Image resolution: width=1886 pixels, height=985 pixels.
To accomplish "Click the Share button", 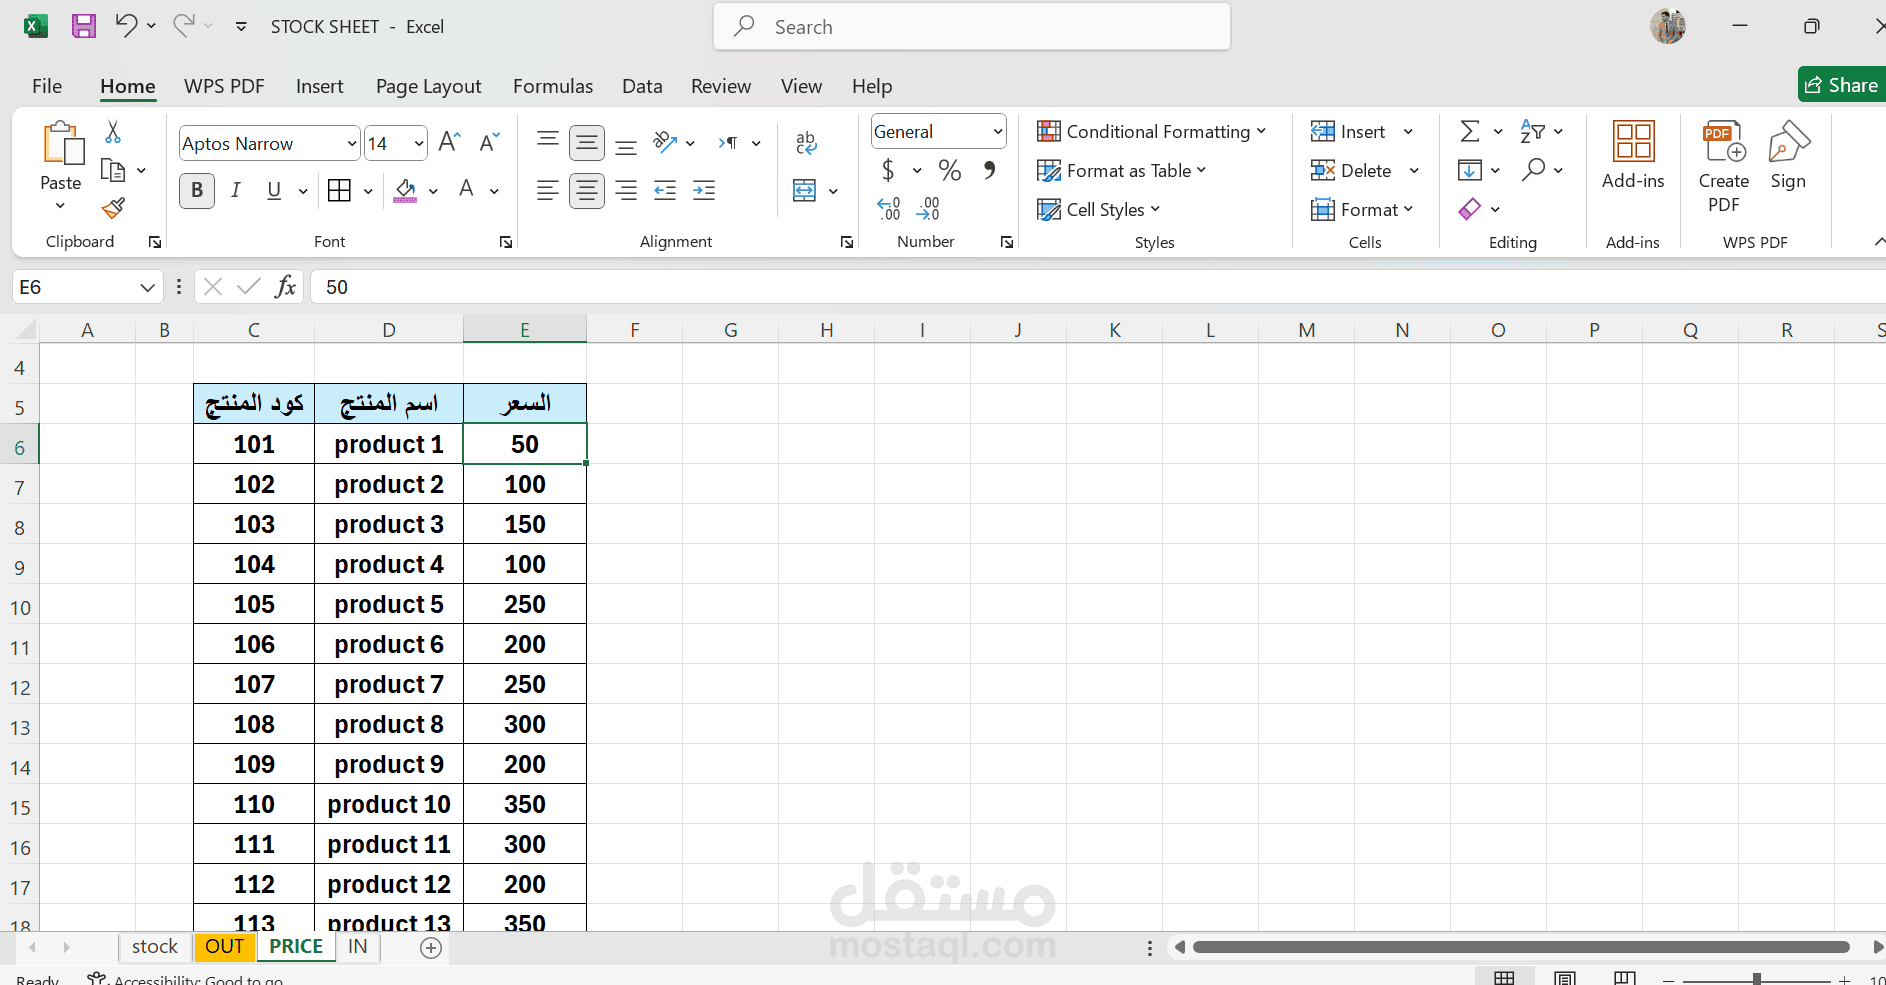I will pos(1842,85).
